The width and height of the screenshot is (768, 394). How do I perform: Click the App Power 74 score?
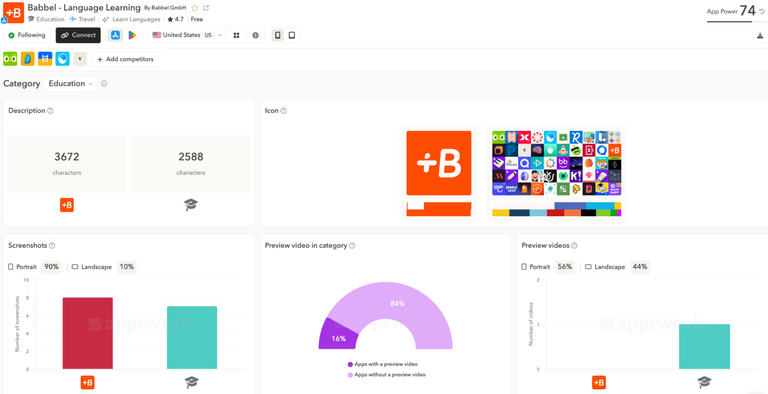coord(747,11)
